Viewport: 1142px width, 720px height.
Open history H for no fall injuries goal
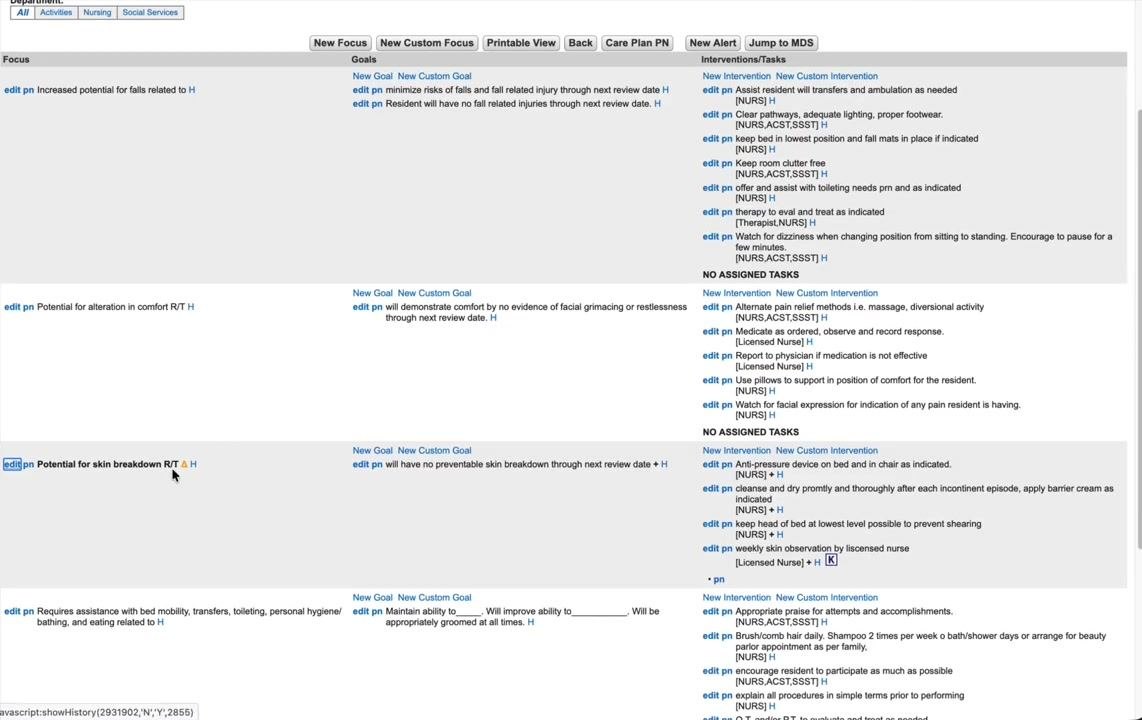point(657,103)
